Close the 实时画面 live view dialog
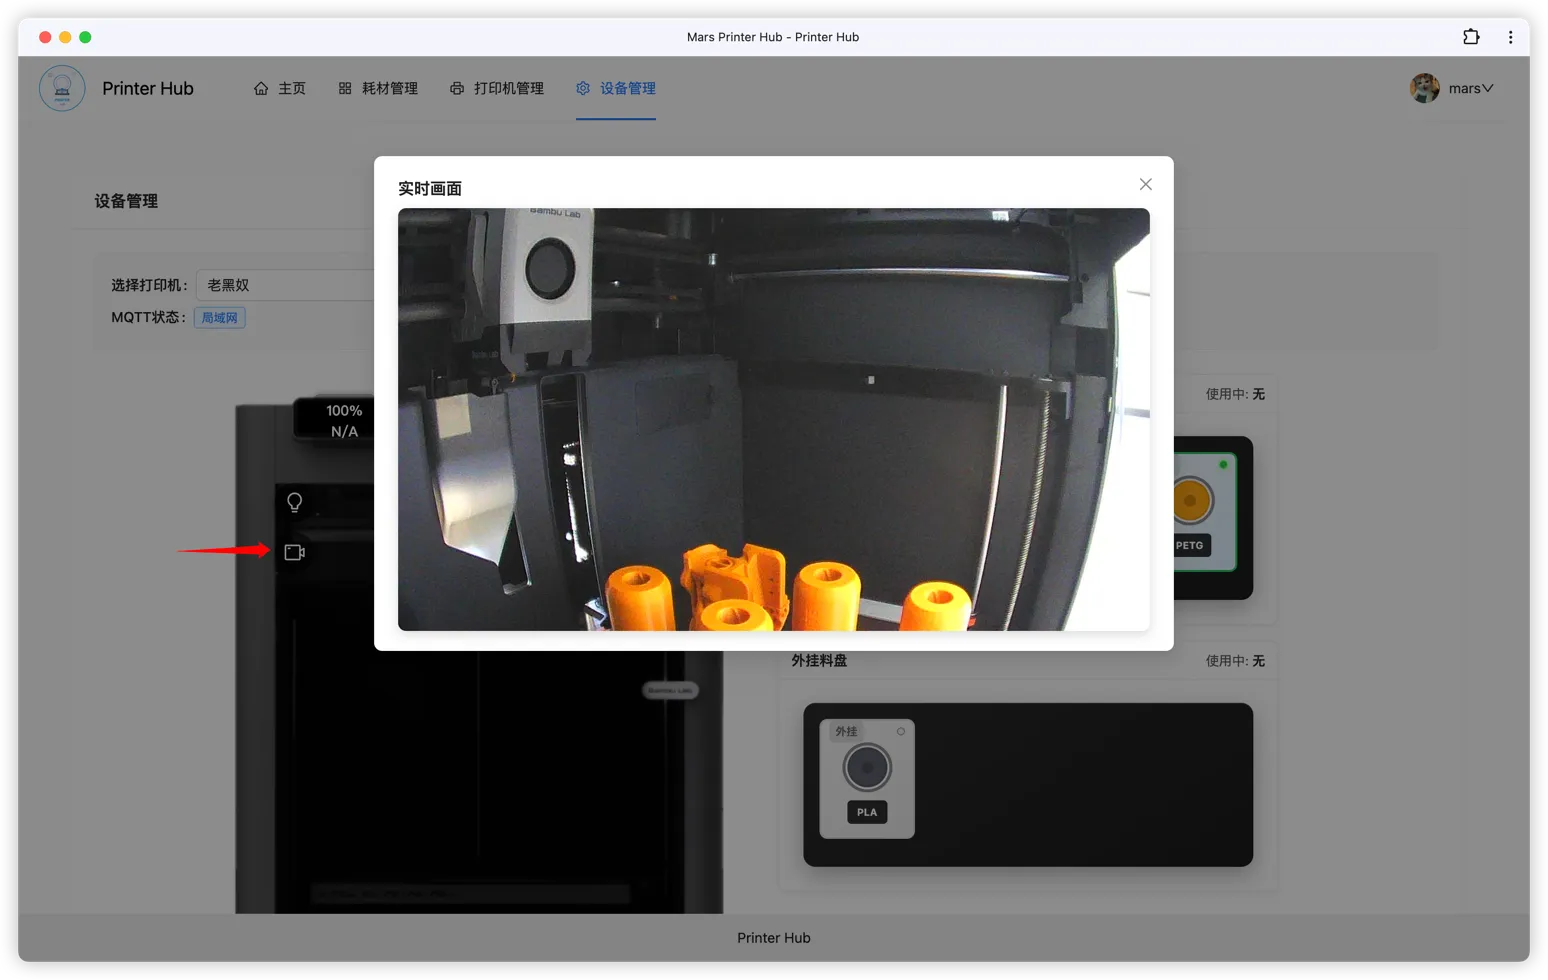Image resolution: width=1548 pixels, height=980 pixels. [1145, 184]
